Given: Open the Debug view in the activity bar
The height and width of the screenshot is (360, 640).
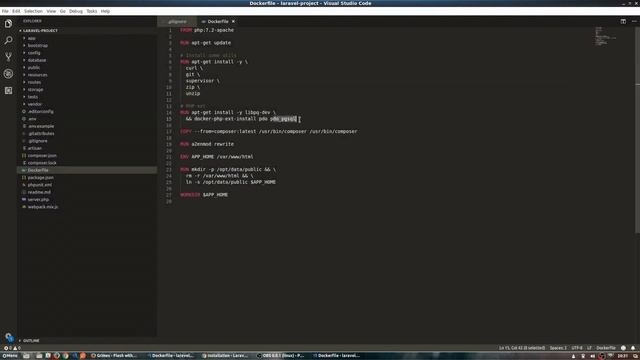Looking at the screenshot, I should tap(8, 73).
